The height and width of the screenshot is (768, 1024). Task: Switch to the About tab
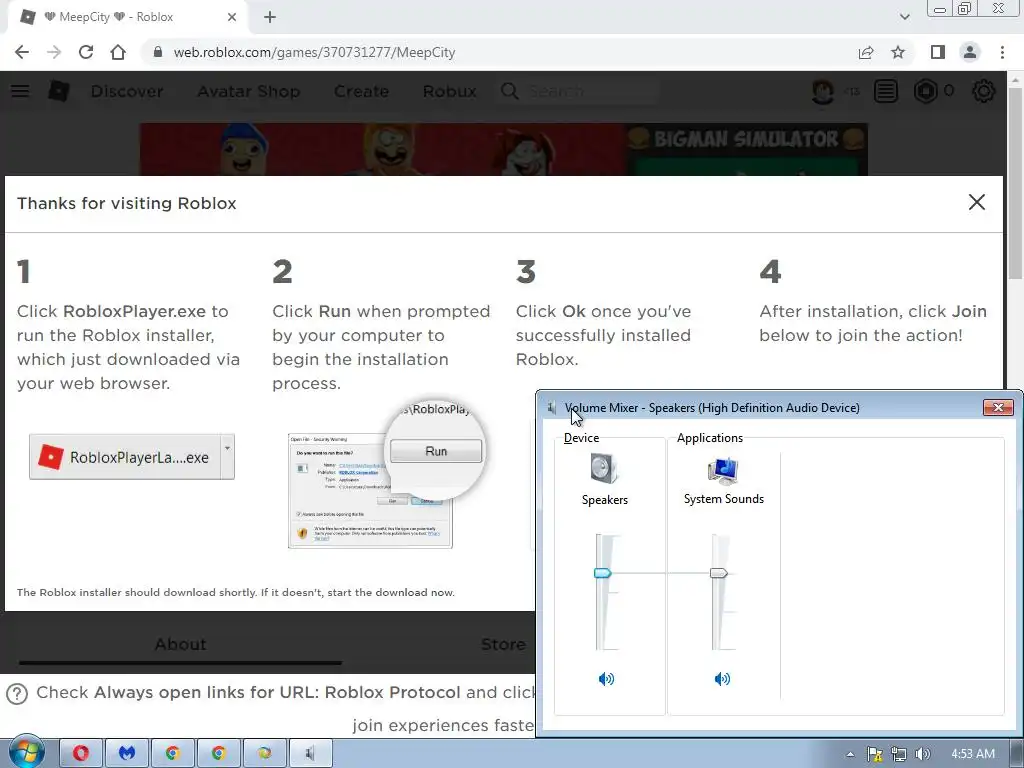pyautogui.click(x=180, y=644)
